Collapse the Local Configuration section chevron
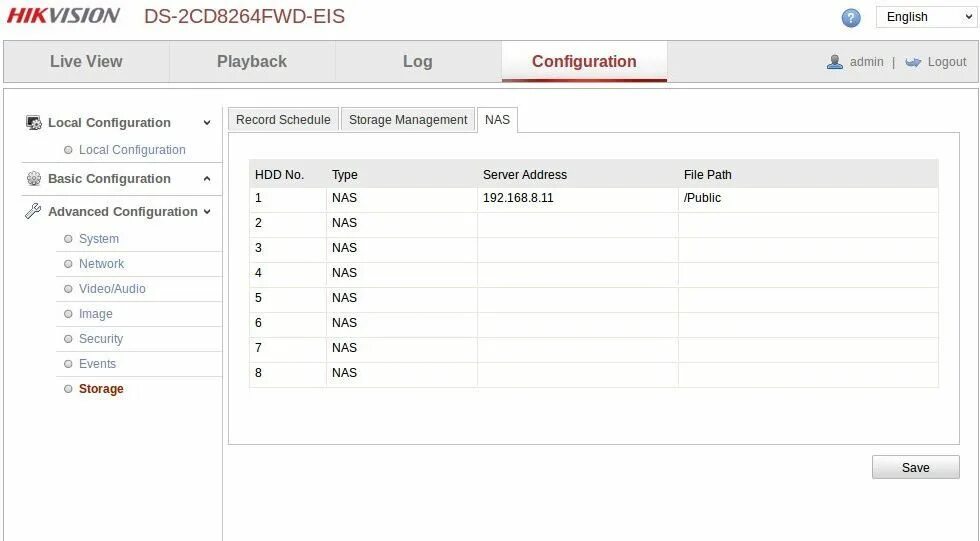980x541 pixels. 207,123
